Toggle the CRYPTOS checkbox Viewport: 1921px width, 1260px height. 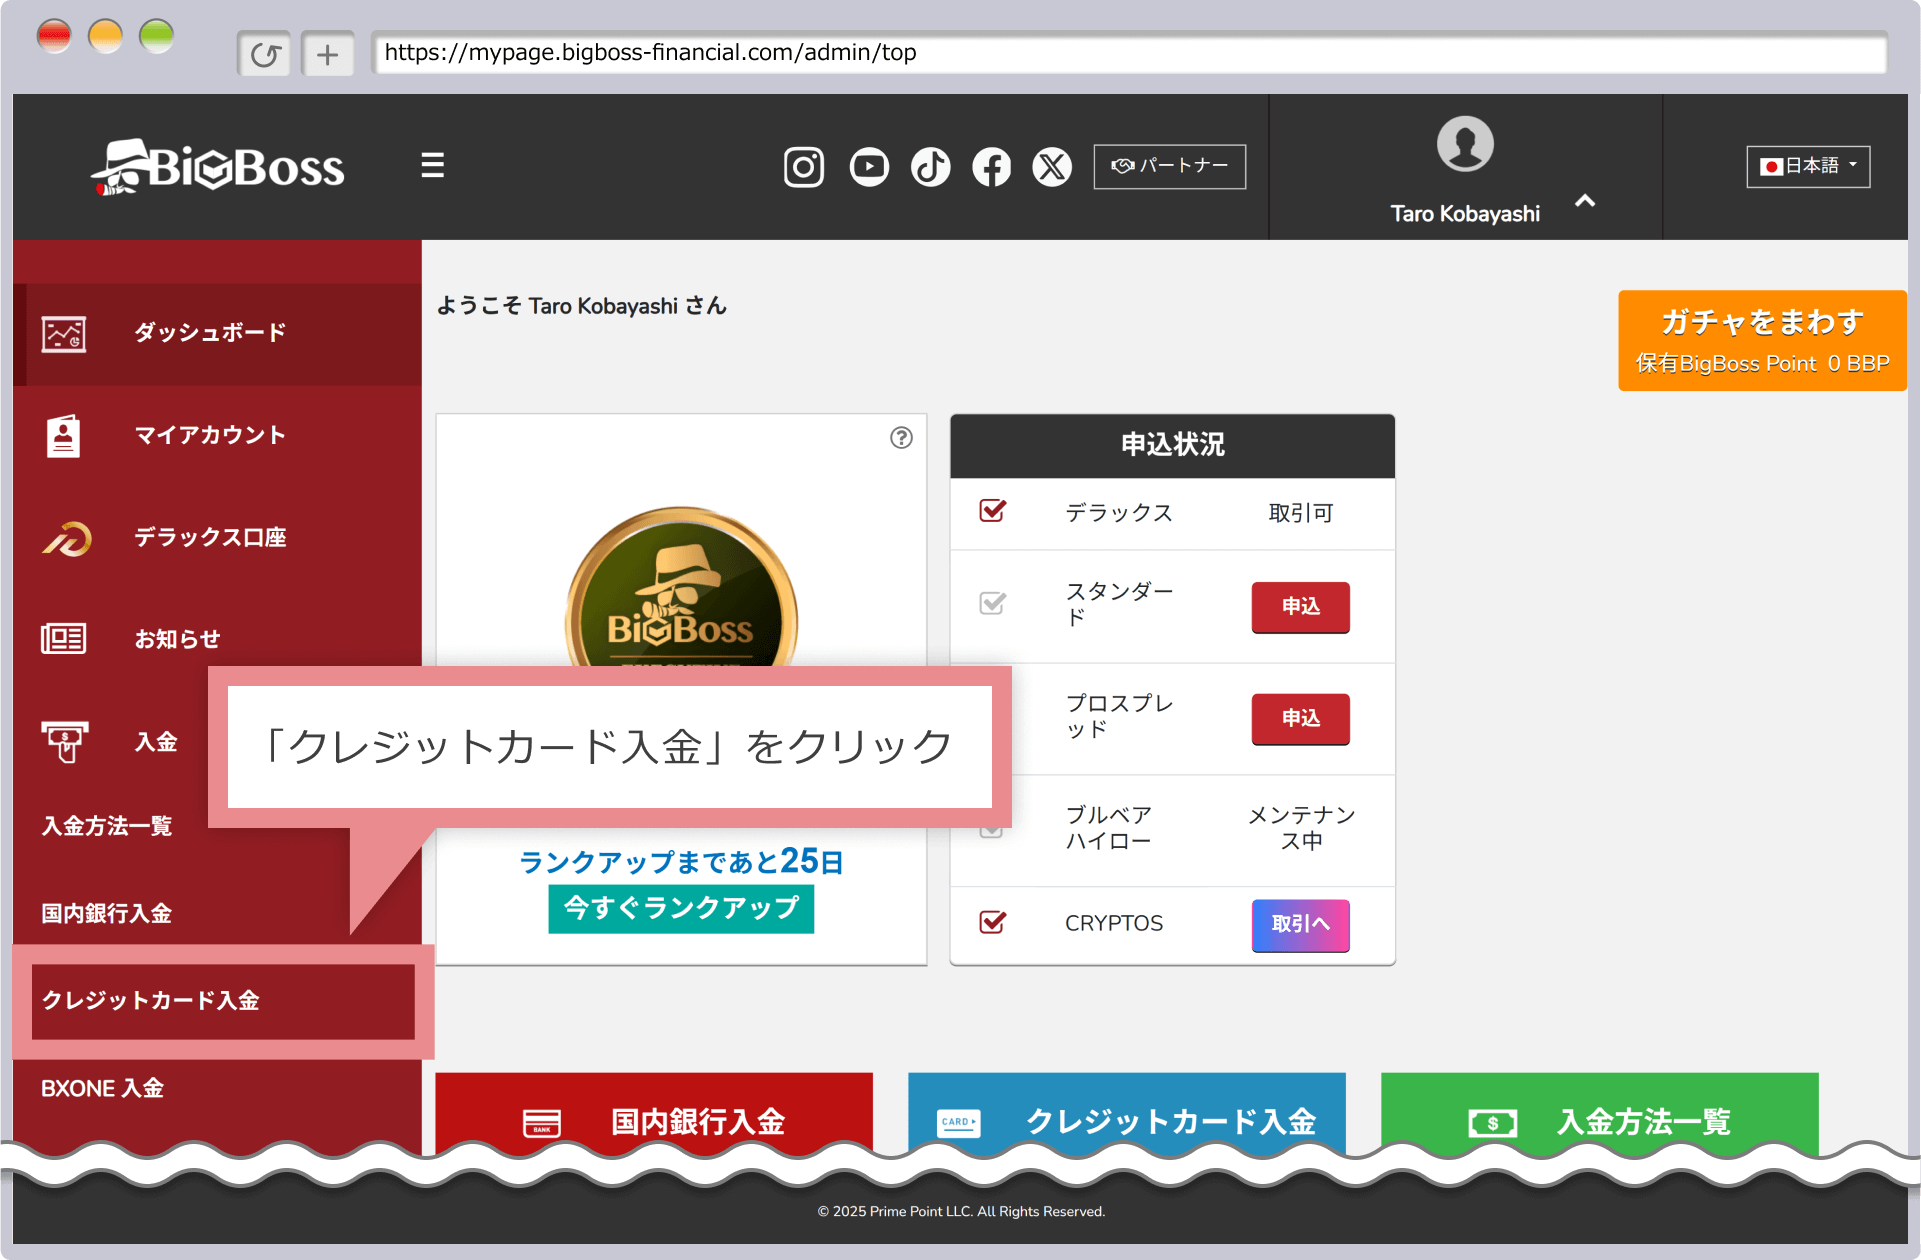tap(992, 922)
